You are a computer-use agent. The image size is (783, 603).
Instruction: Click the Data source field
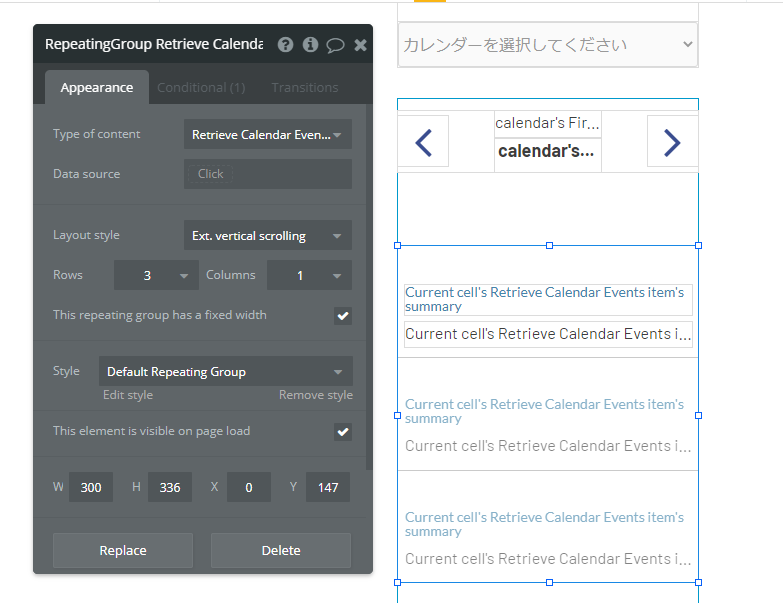click(267, 174)
